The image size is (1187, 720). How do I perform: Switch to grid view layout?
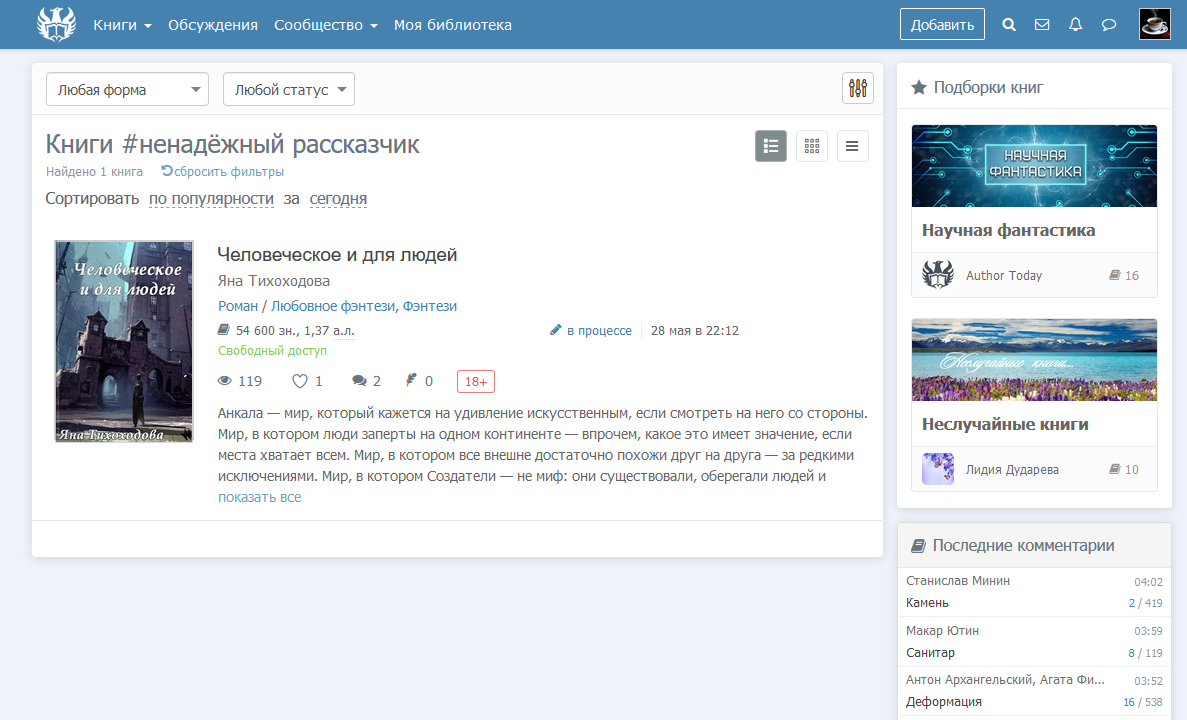[811, 146]
